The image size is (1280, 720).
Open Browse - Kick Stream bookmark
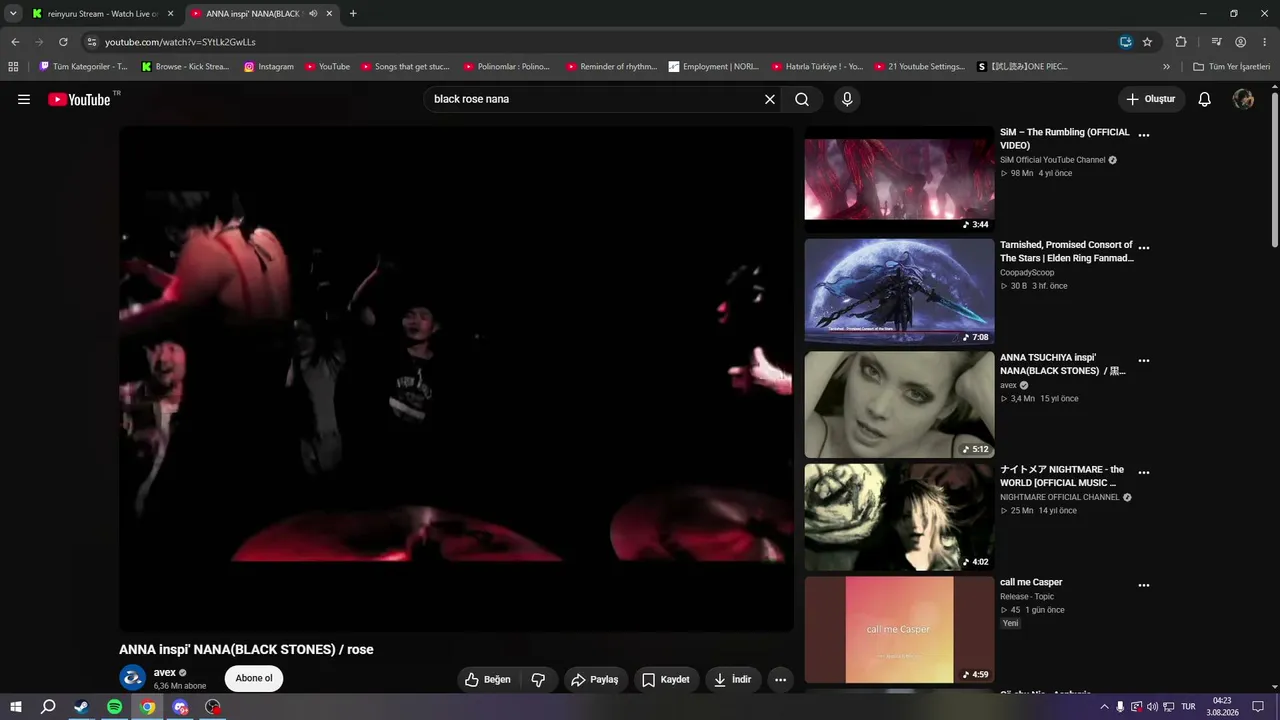click(x=186, y=67)
